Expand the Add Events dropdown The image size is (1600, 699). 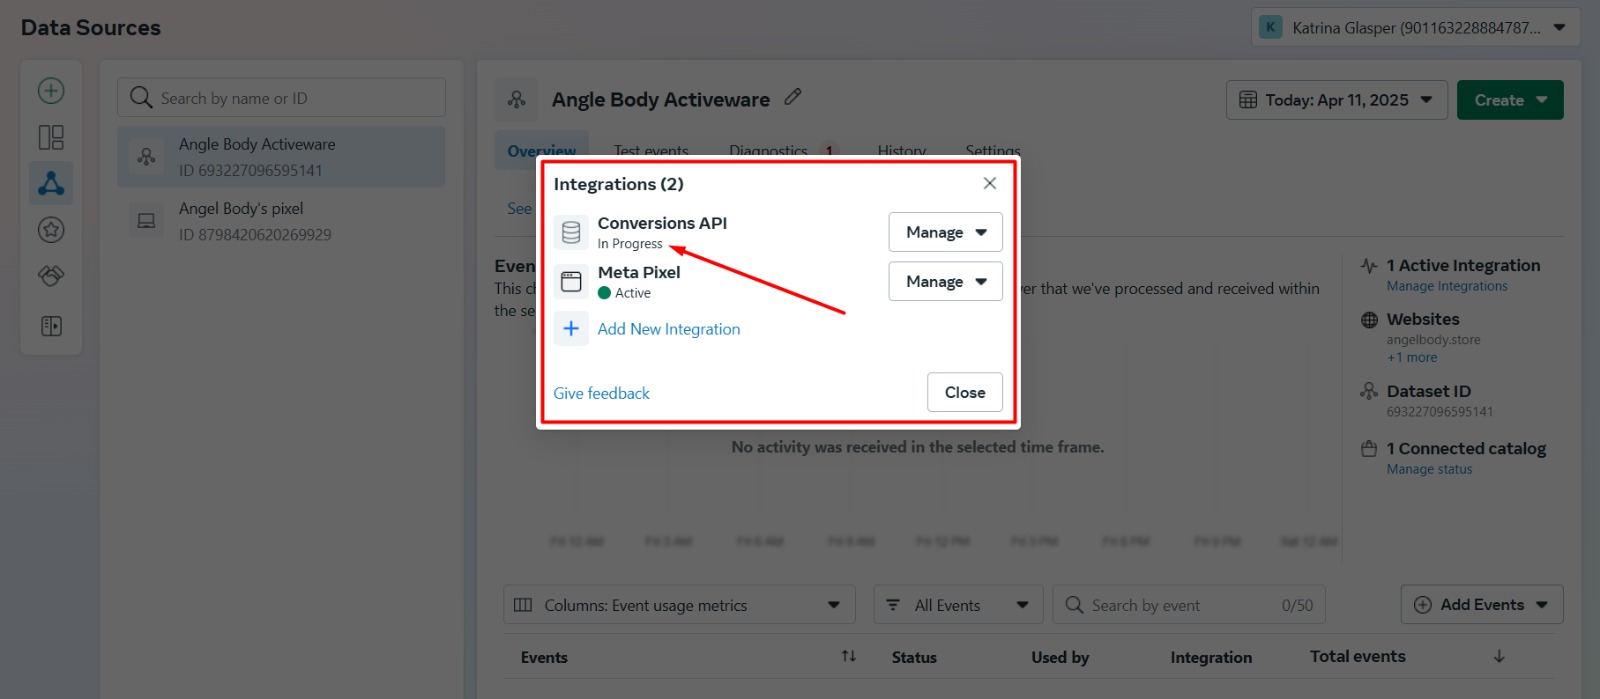(1482, 605)
